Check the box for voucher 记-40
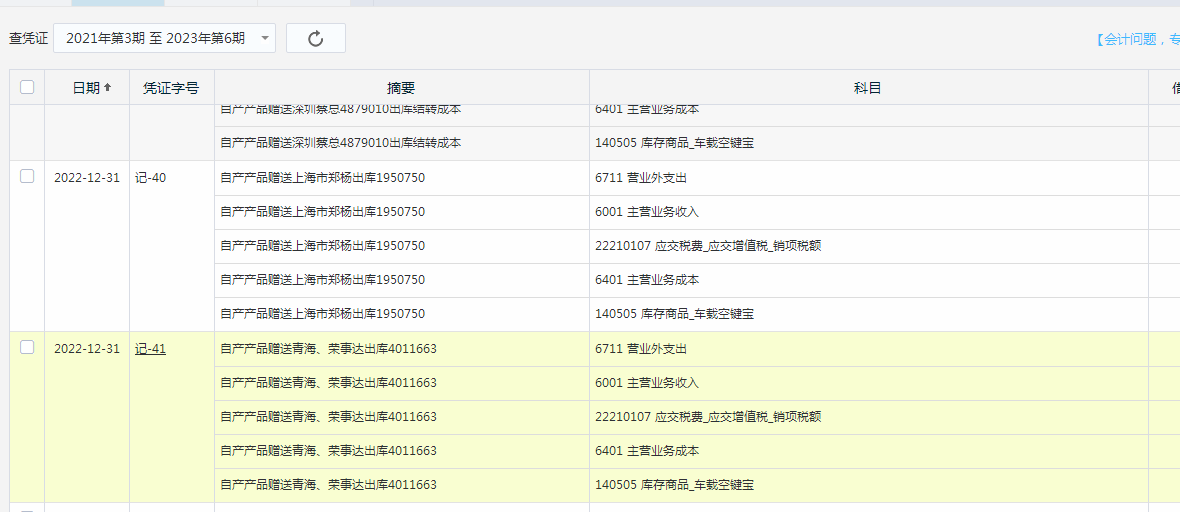Viewport: 1180px width, 512px height. 27,176
